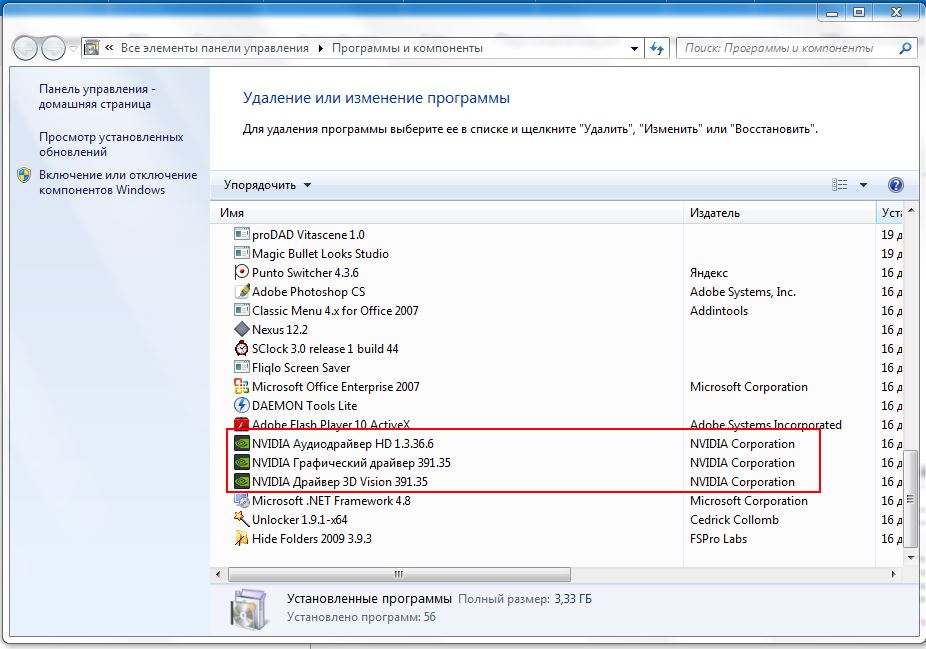Click the FSPro Labs publisher cell
Viewport: 926px width, 649px height.
tap(718, 539)
